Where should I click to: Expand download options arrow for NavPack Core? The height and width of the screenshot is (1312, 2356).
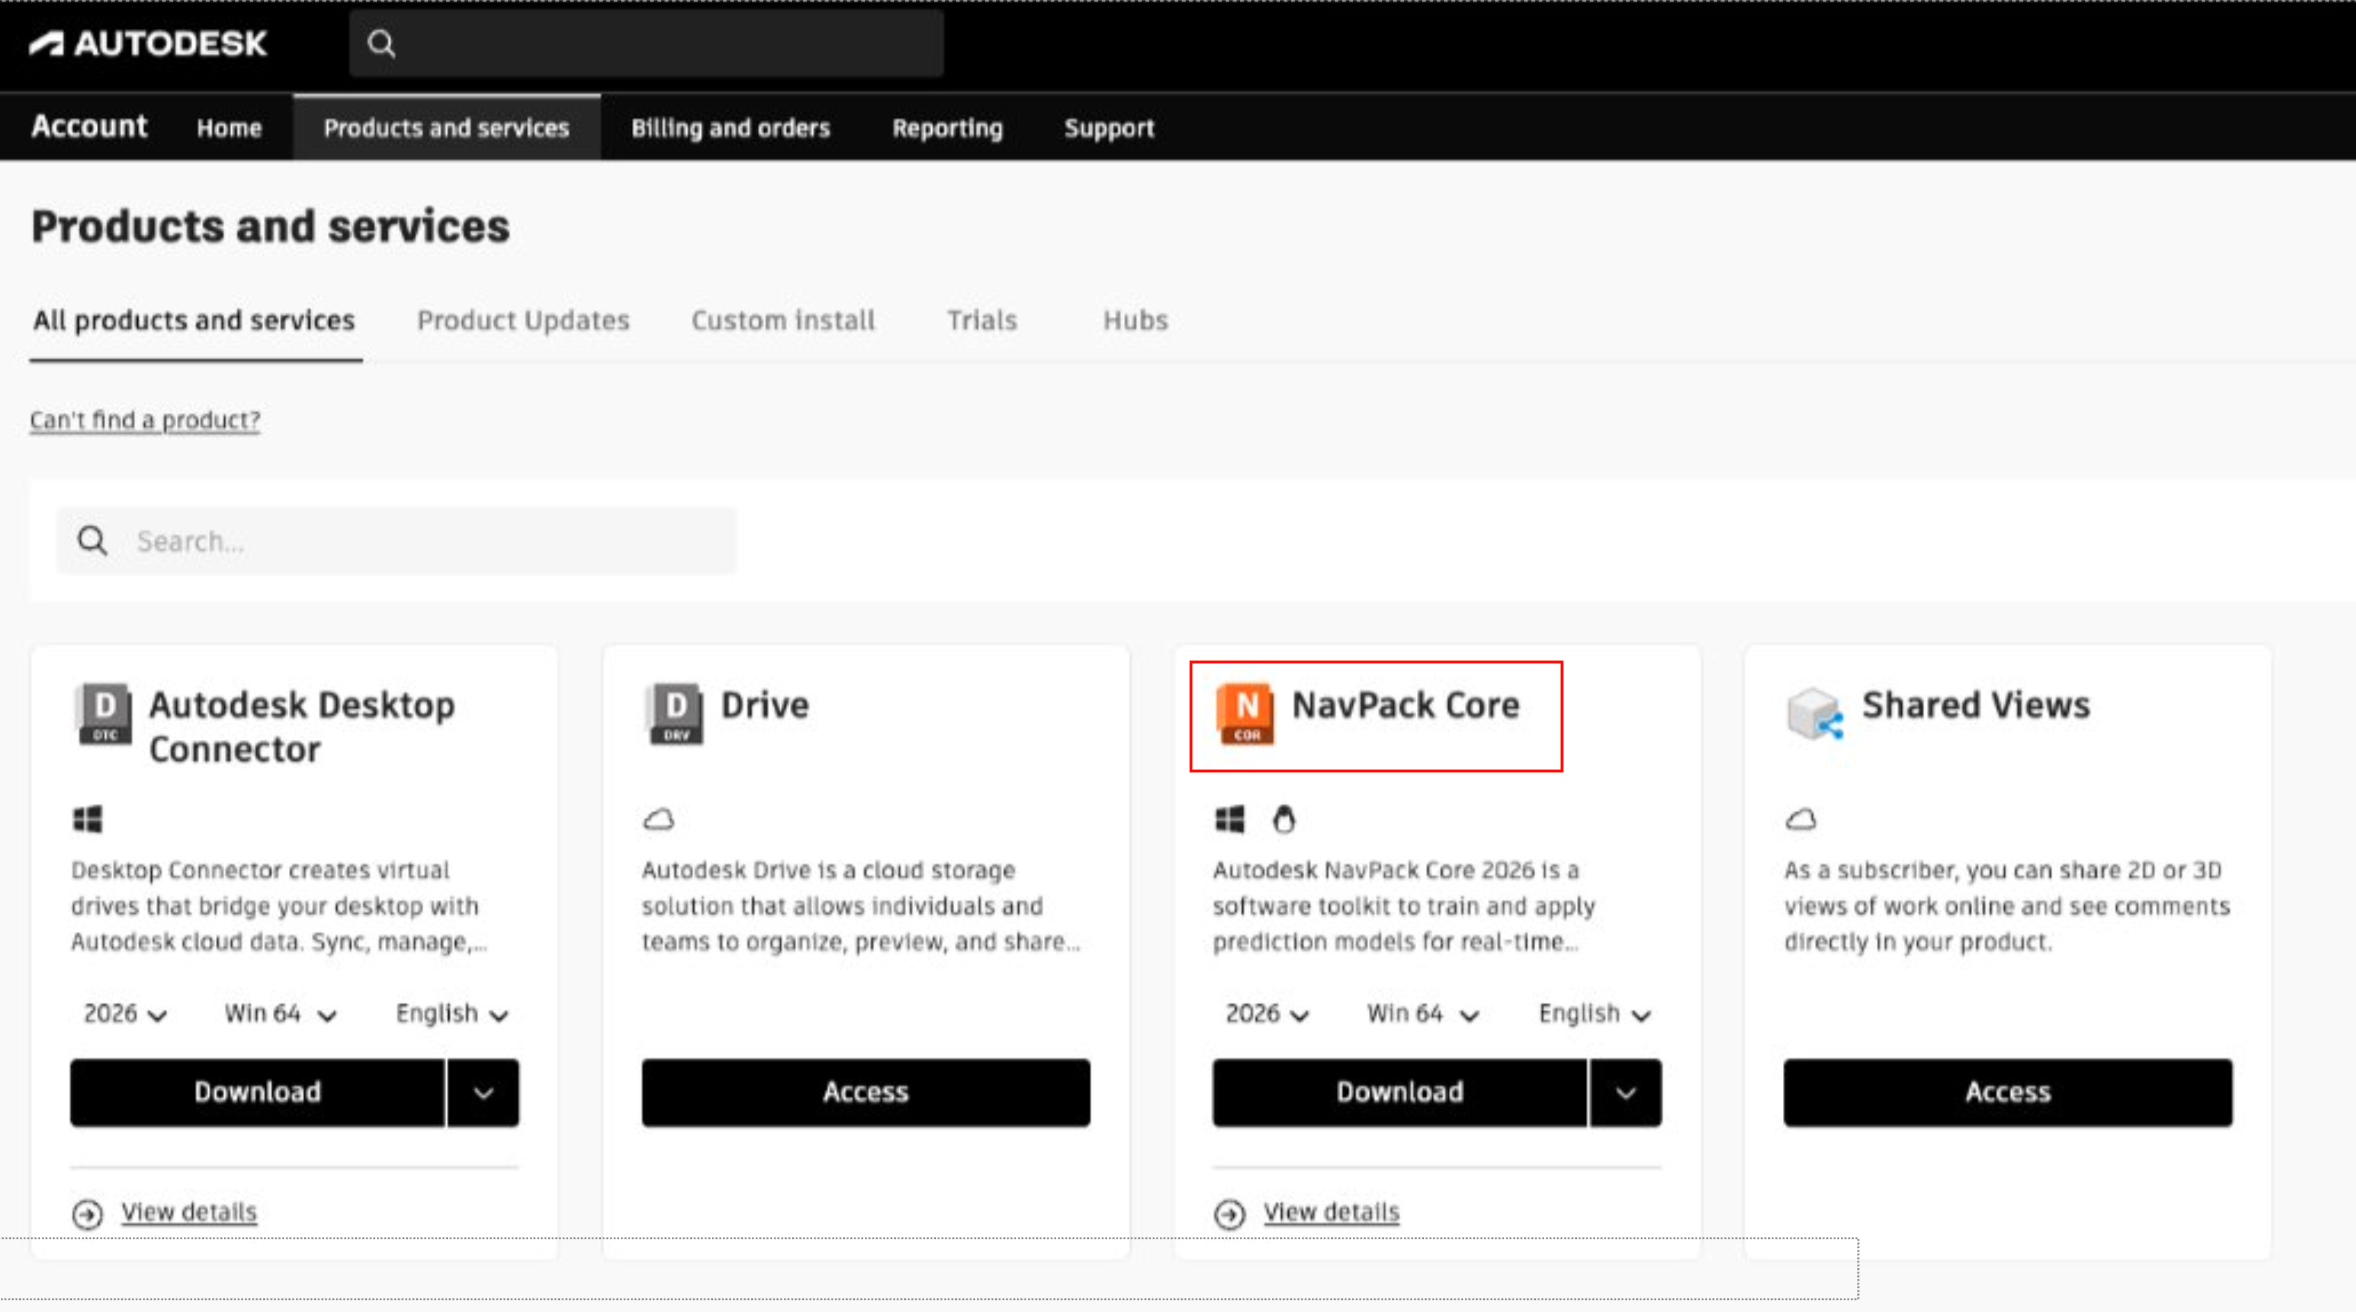tap(1626, 1093)
